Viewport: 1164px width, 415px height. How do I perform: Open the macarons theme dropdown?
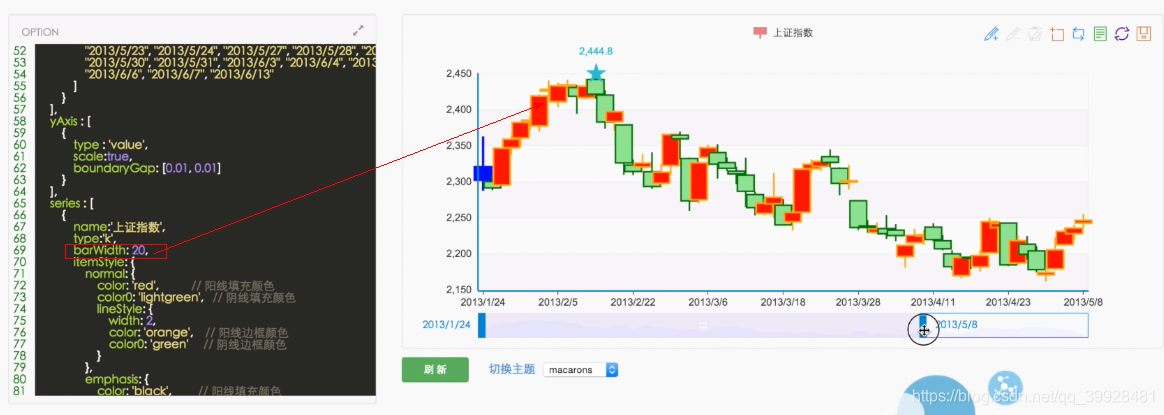pos(581,369)
